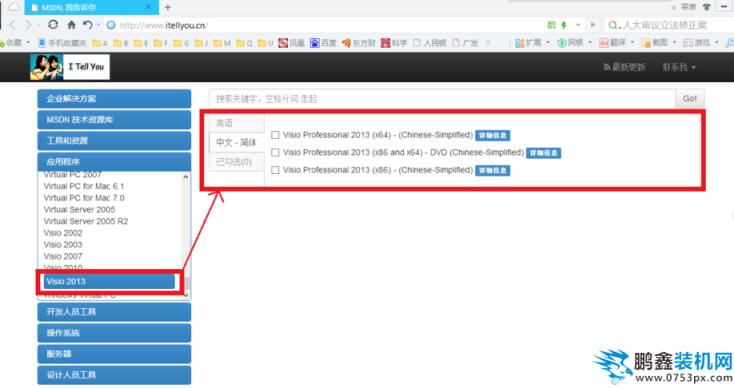This screenshot has width=734, height=388.
Task: Select Virtual Server 2005 R2 in the list
Action: tap(86, 221)
